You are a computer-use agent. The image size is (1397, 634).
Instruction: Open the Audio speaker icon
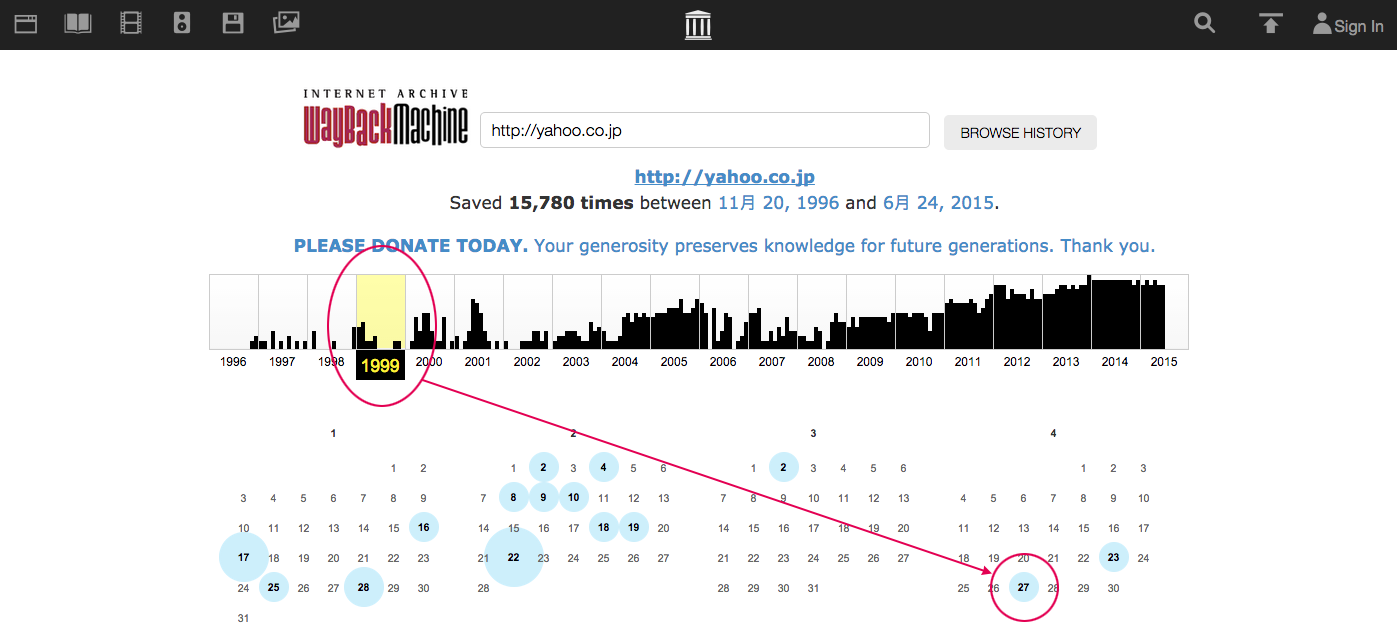tap(181, 23)
